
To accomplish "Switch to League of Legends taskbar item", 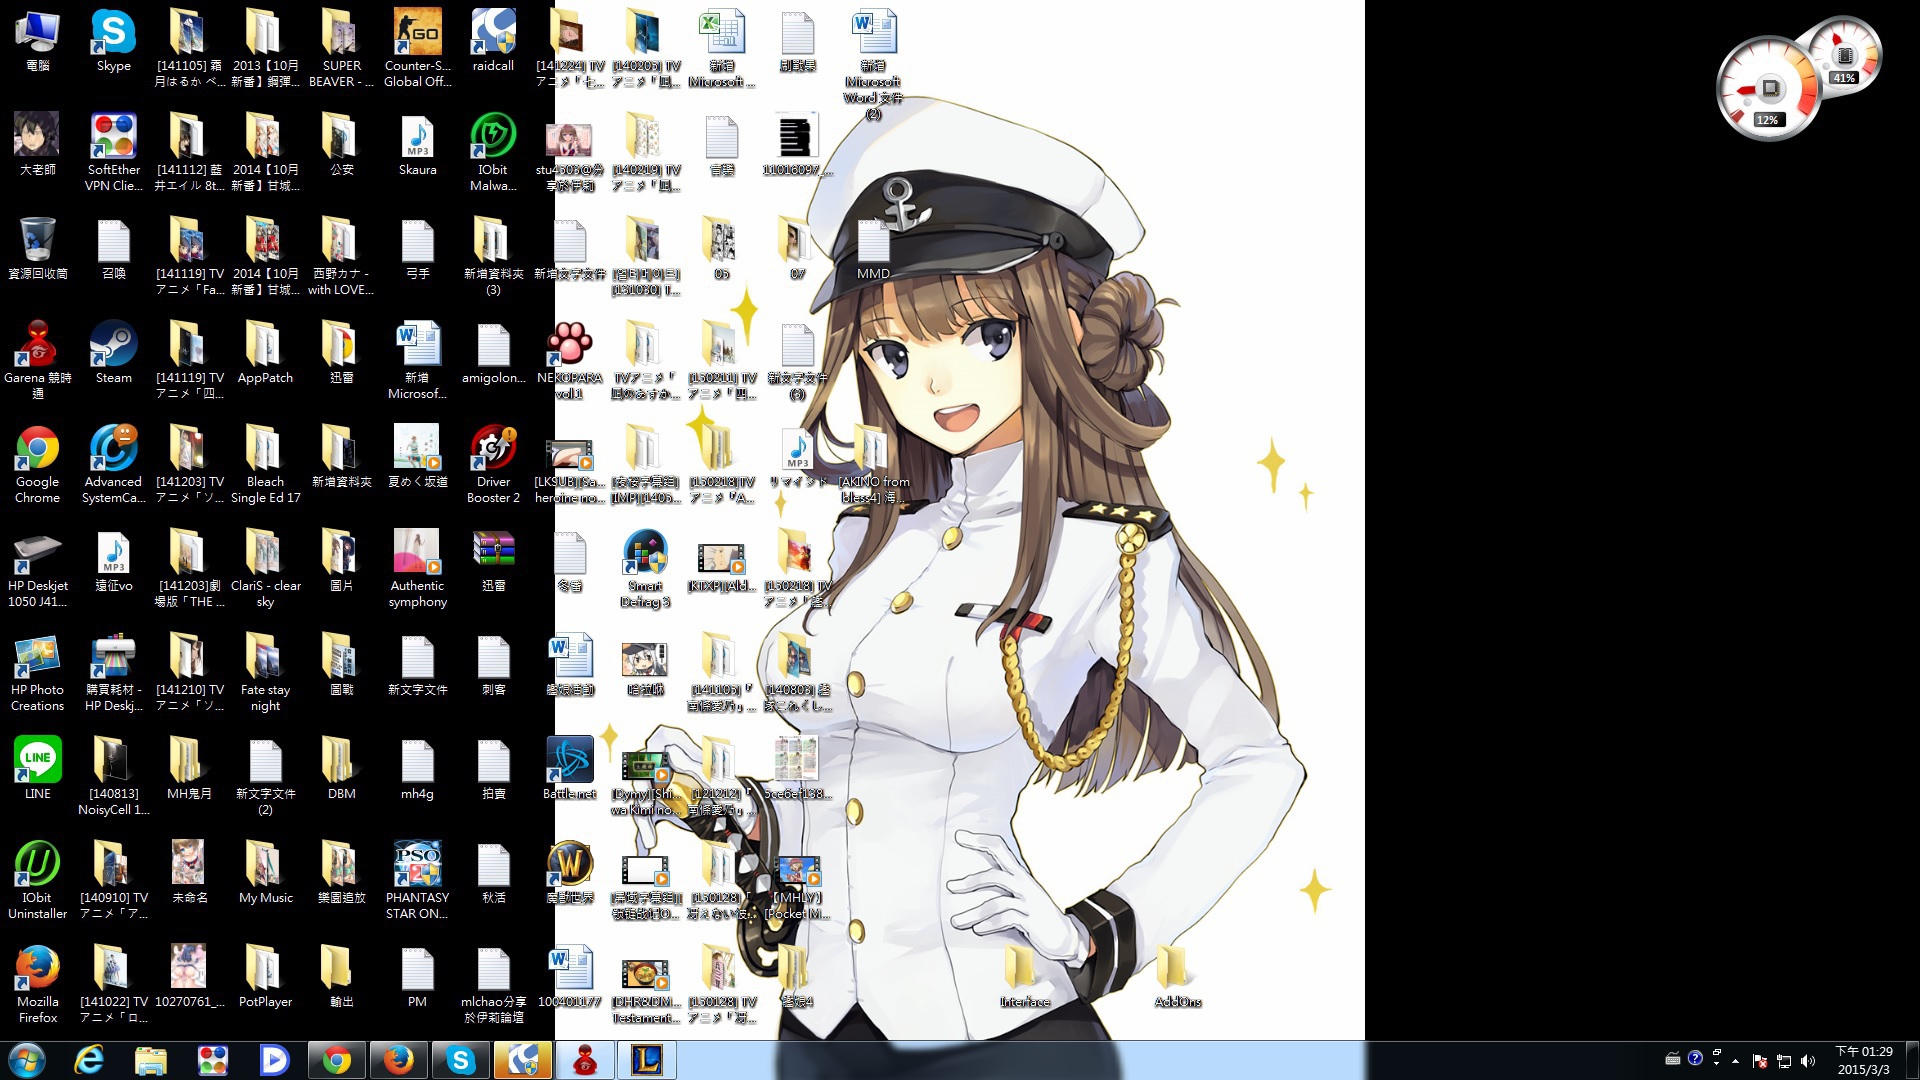I will [646, 1060].
